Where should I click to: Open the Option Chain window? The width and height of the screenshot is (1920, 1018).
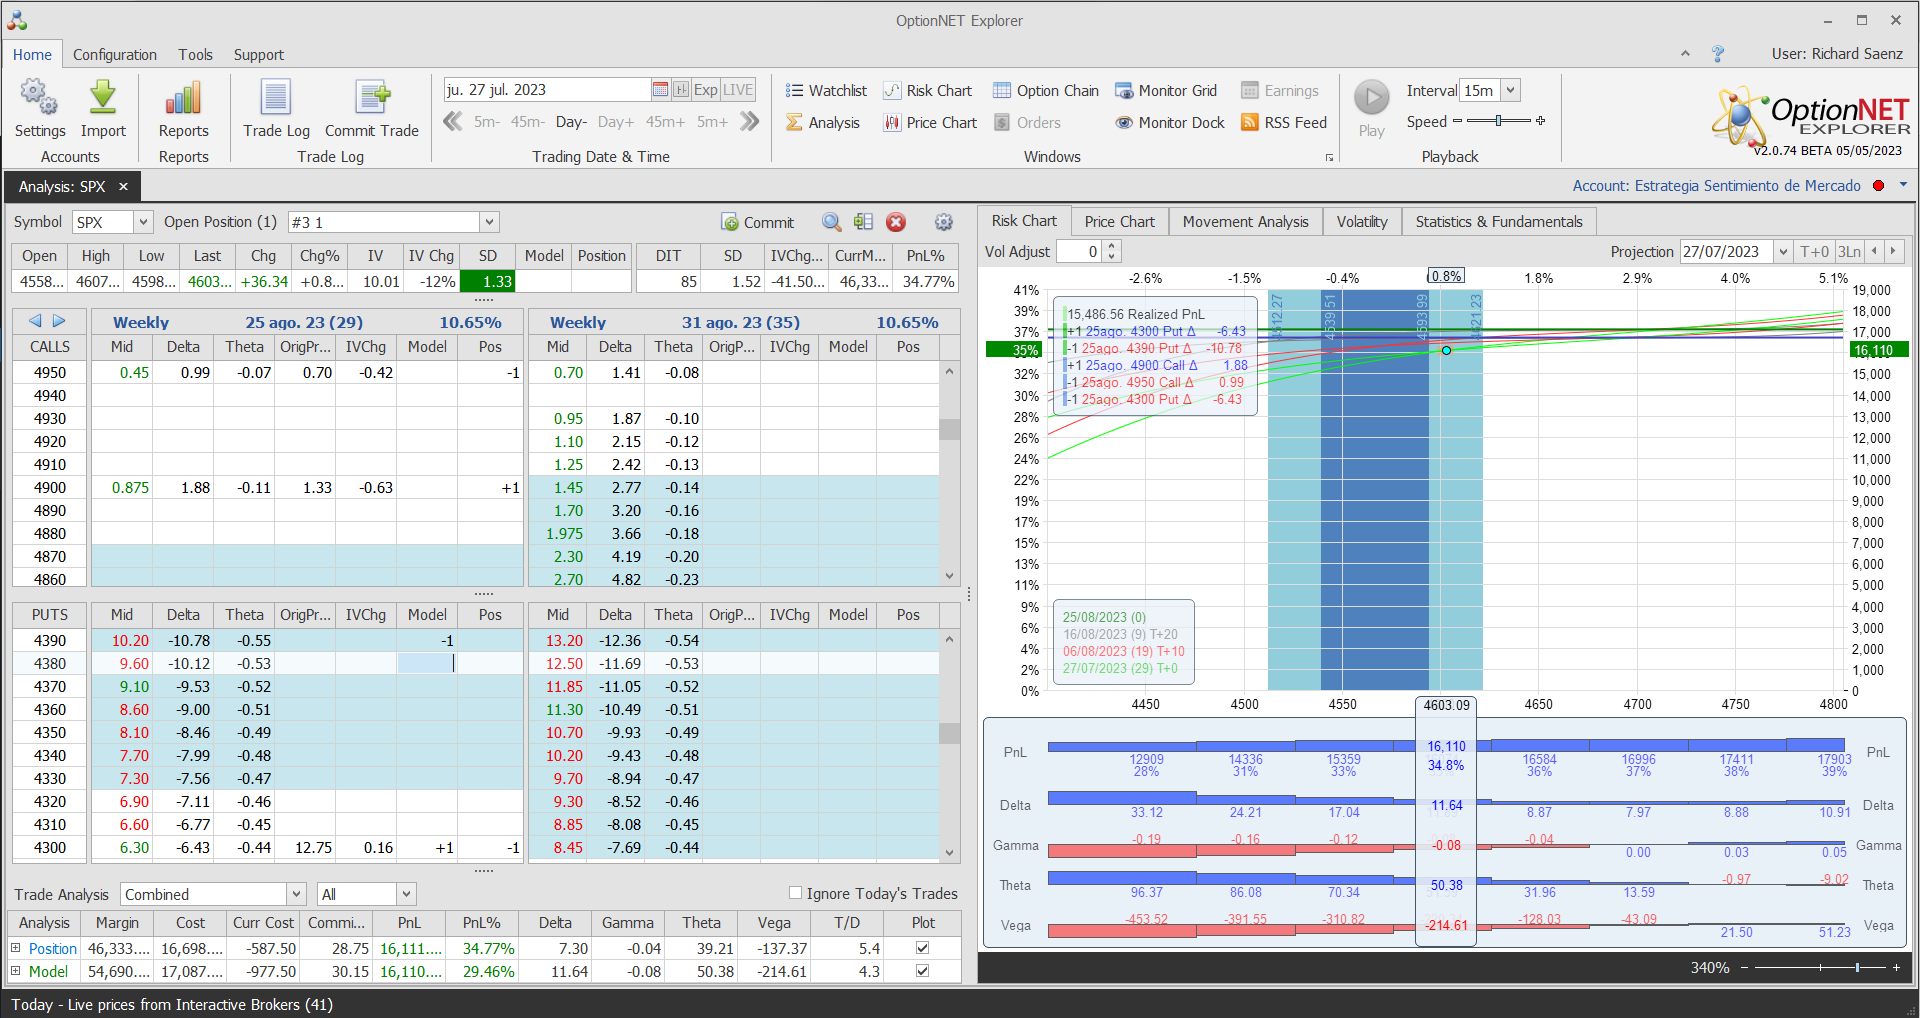point(1045,91)
